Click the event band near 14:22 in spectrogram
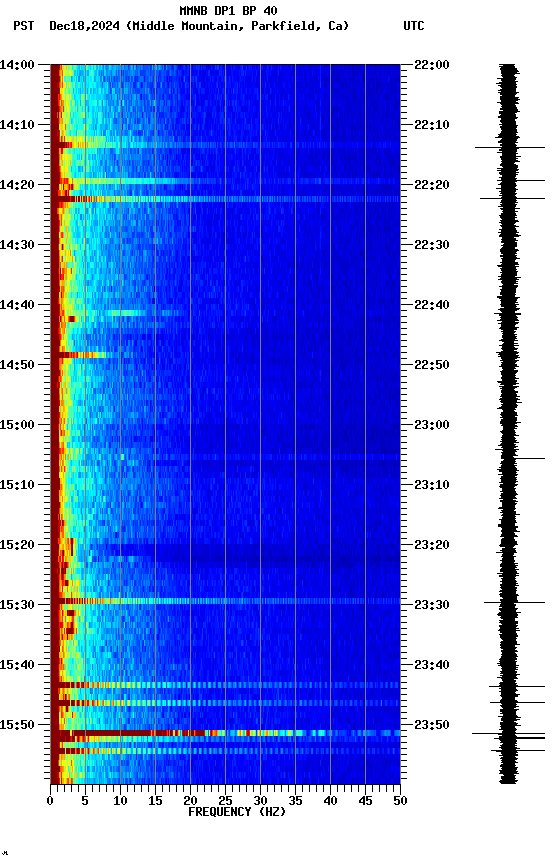552x864 pixels. (225, 199)
